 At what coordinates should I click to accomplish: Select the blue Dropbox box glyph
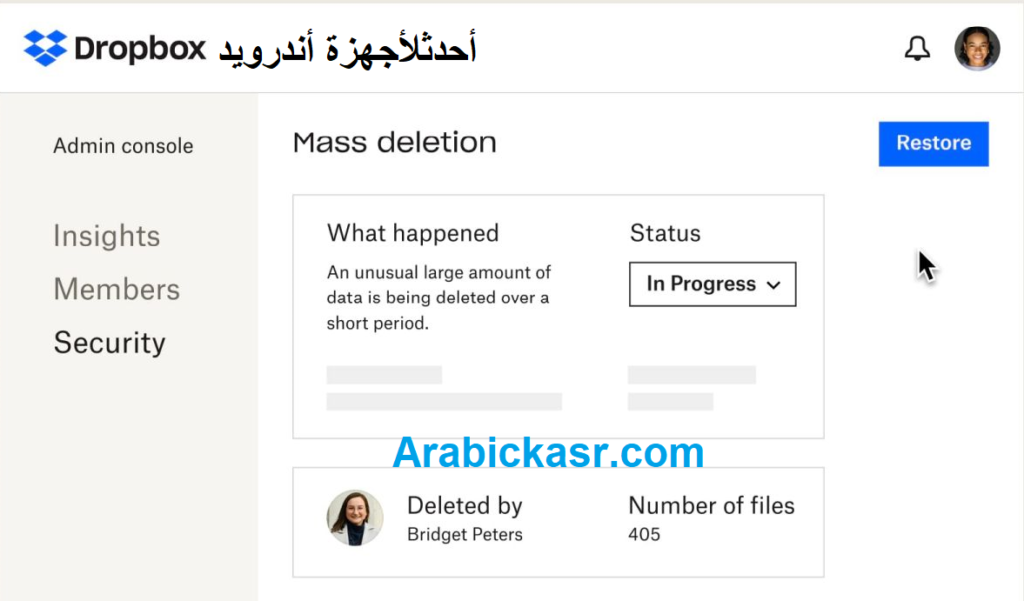pos(47,46)
